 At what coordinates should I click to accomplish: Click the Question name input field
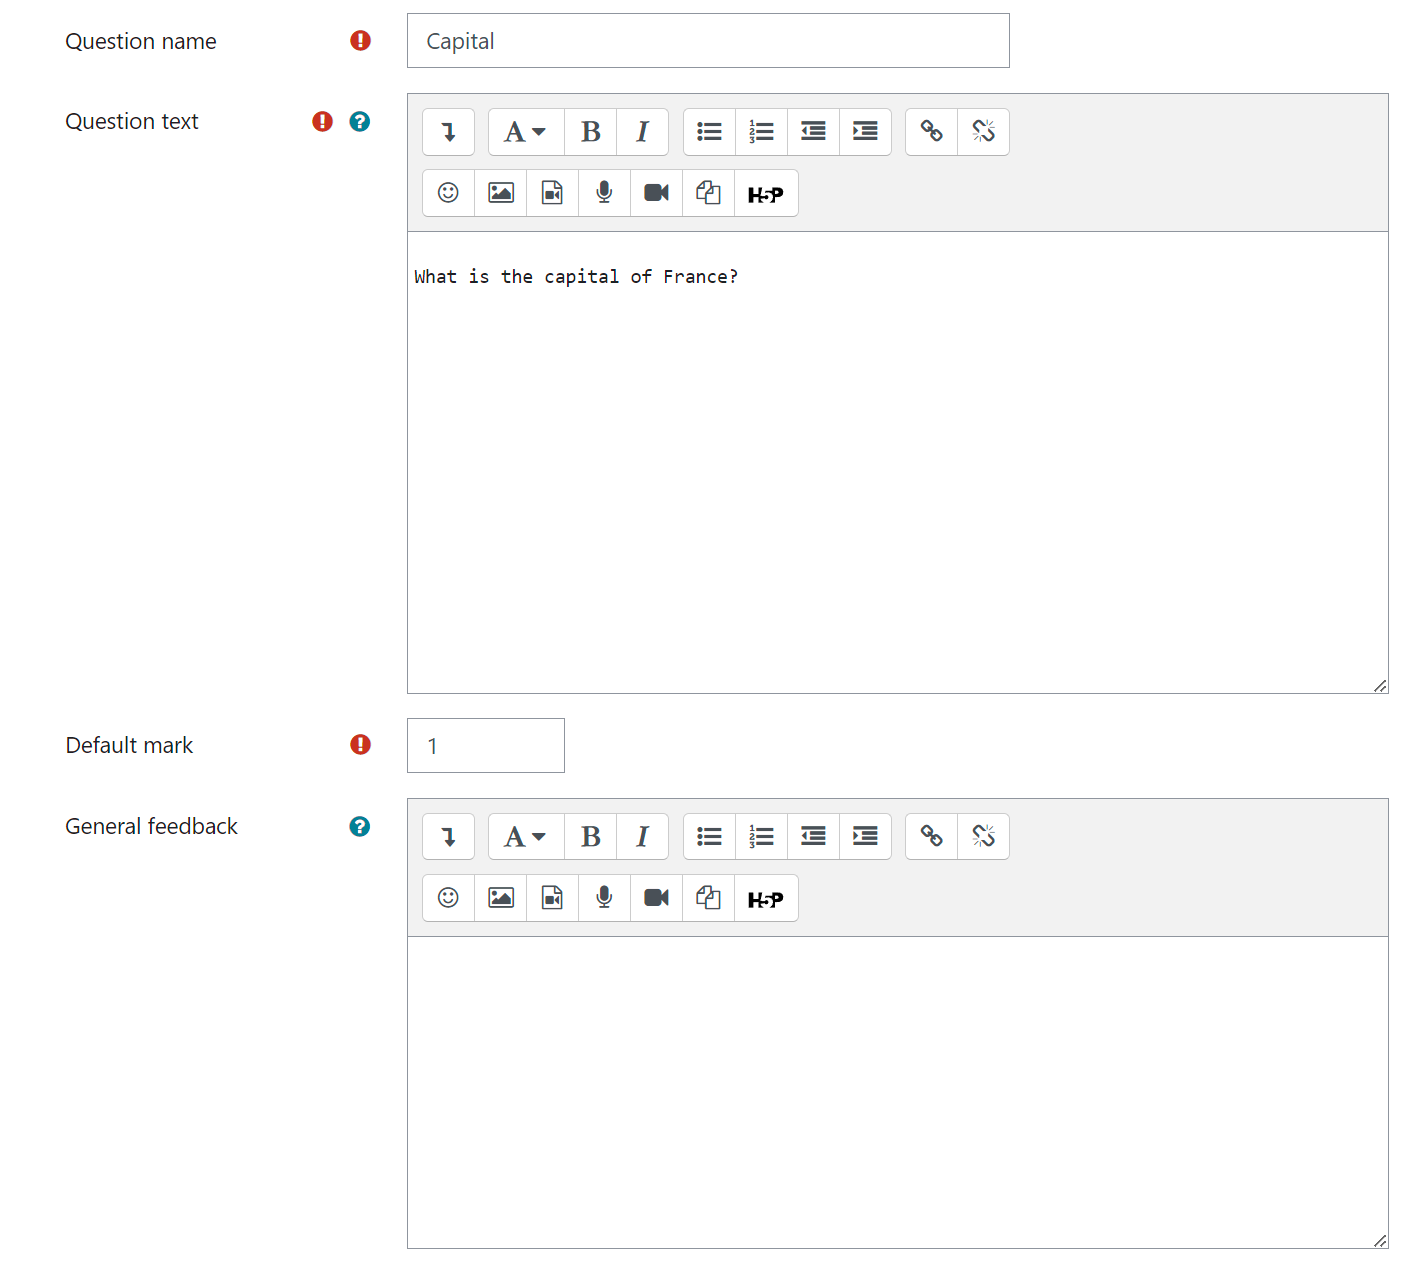coord(708,41)
